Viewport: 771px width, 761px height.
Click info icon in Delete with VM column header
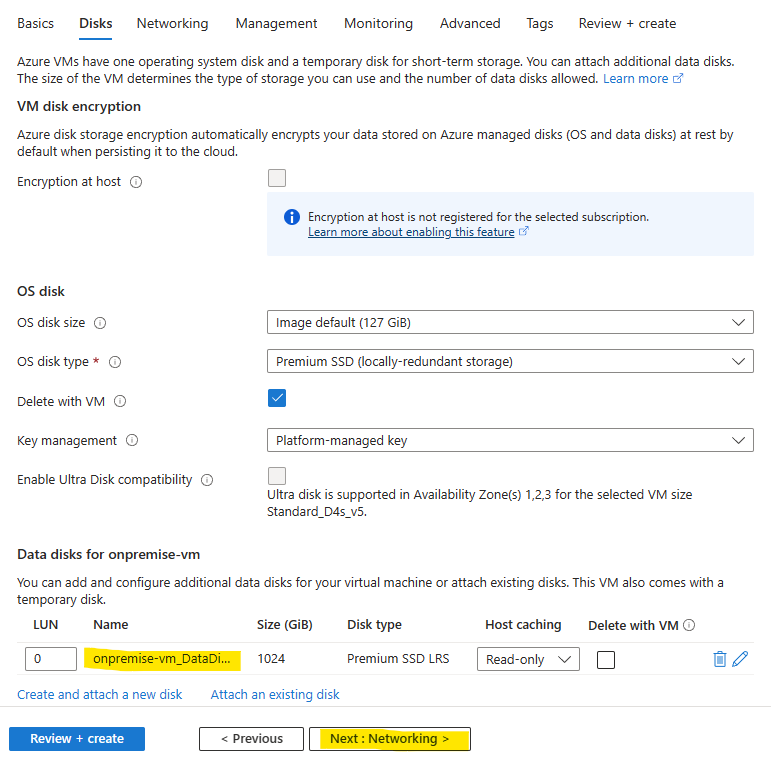[689, 625]
